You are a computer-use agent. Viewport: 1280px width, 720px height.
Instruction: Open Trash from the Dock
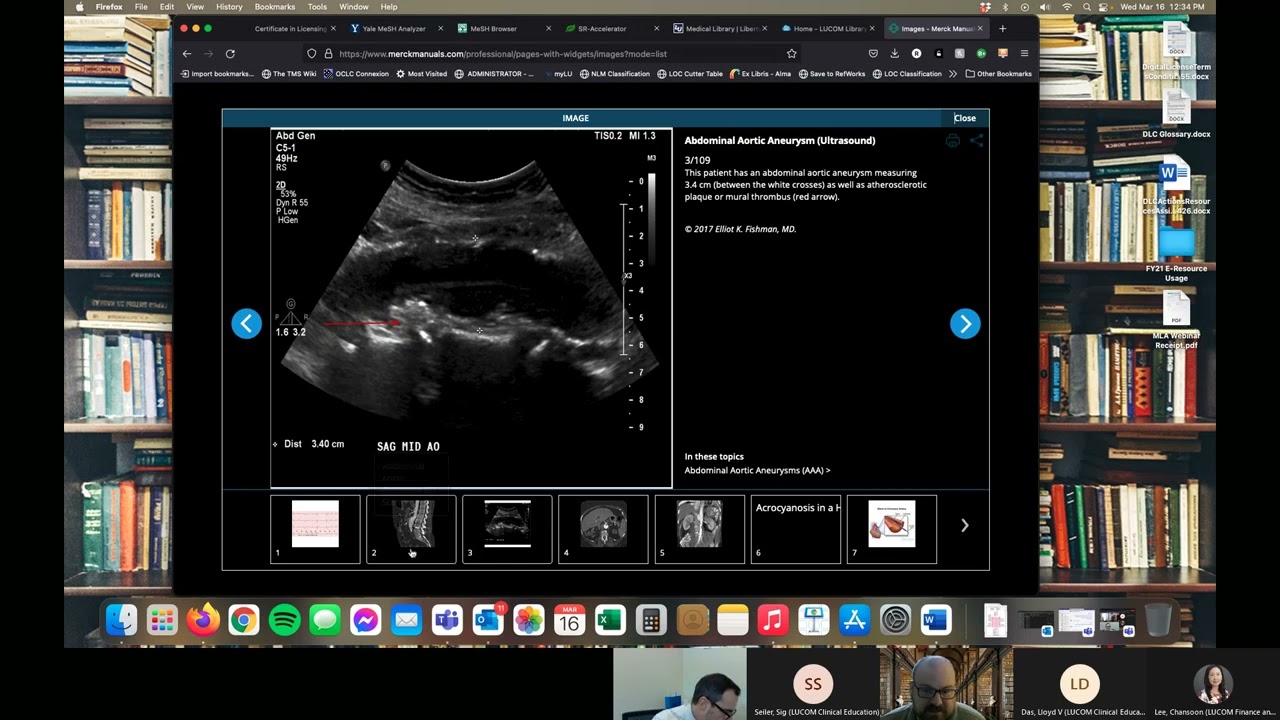pyautogui.click(x=1158, y=621)
